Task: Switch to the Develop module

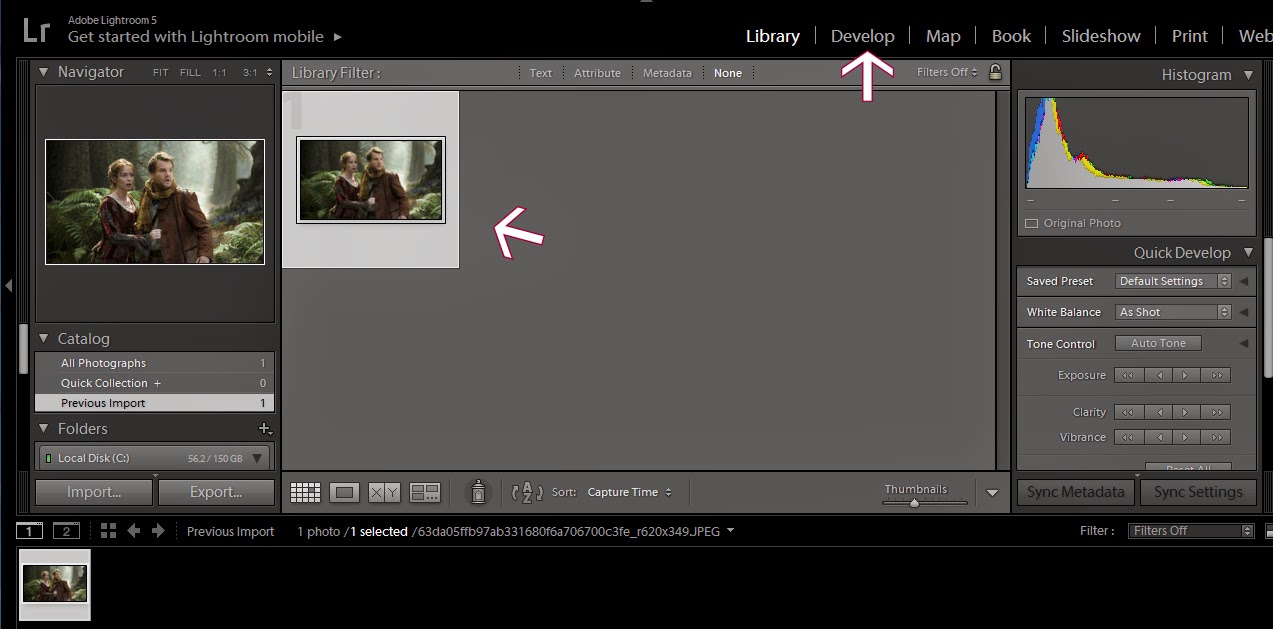Action: [862, 36]
